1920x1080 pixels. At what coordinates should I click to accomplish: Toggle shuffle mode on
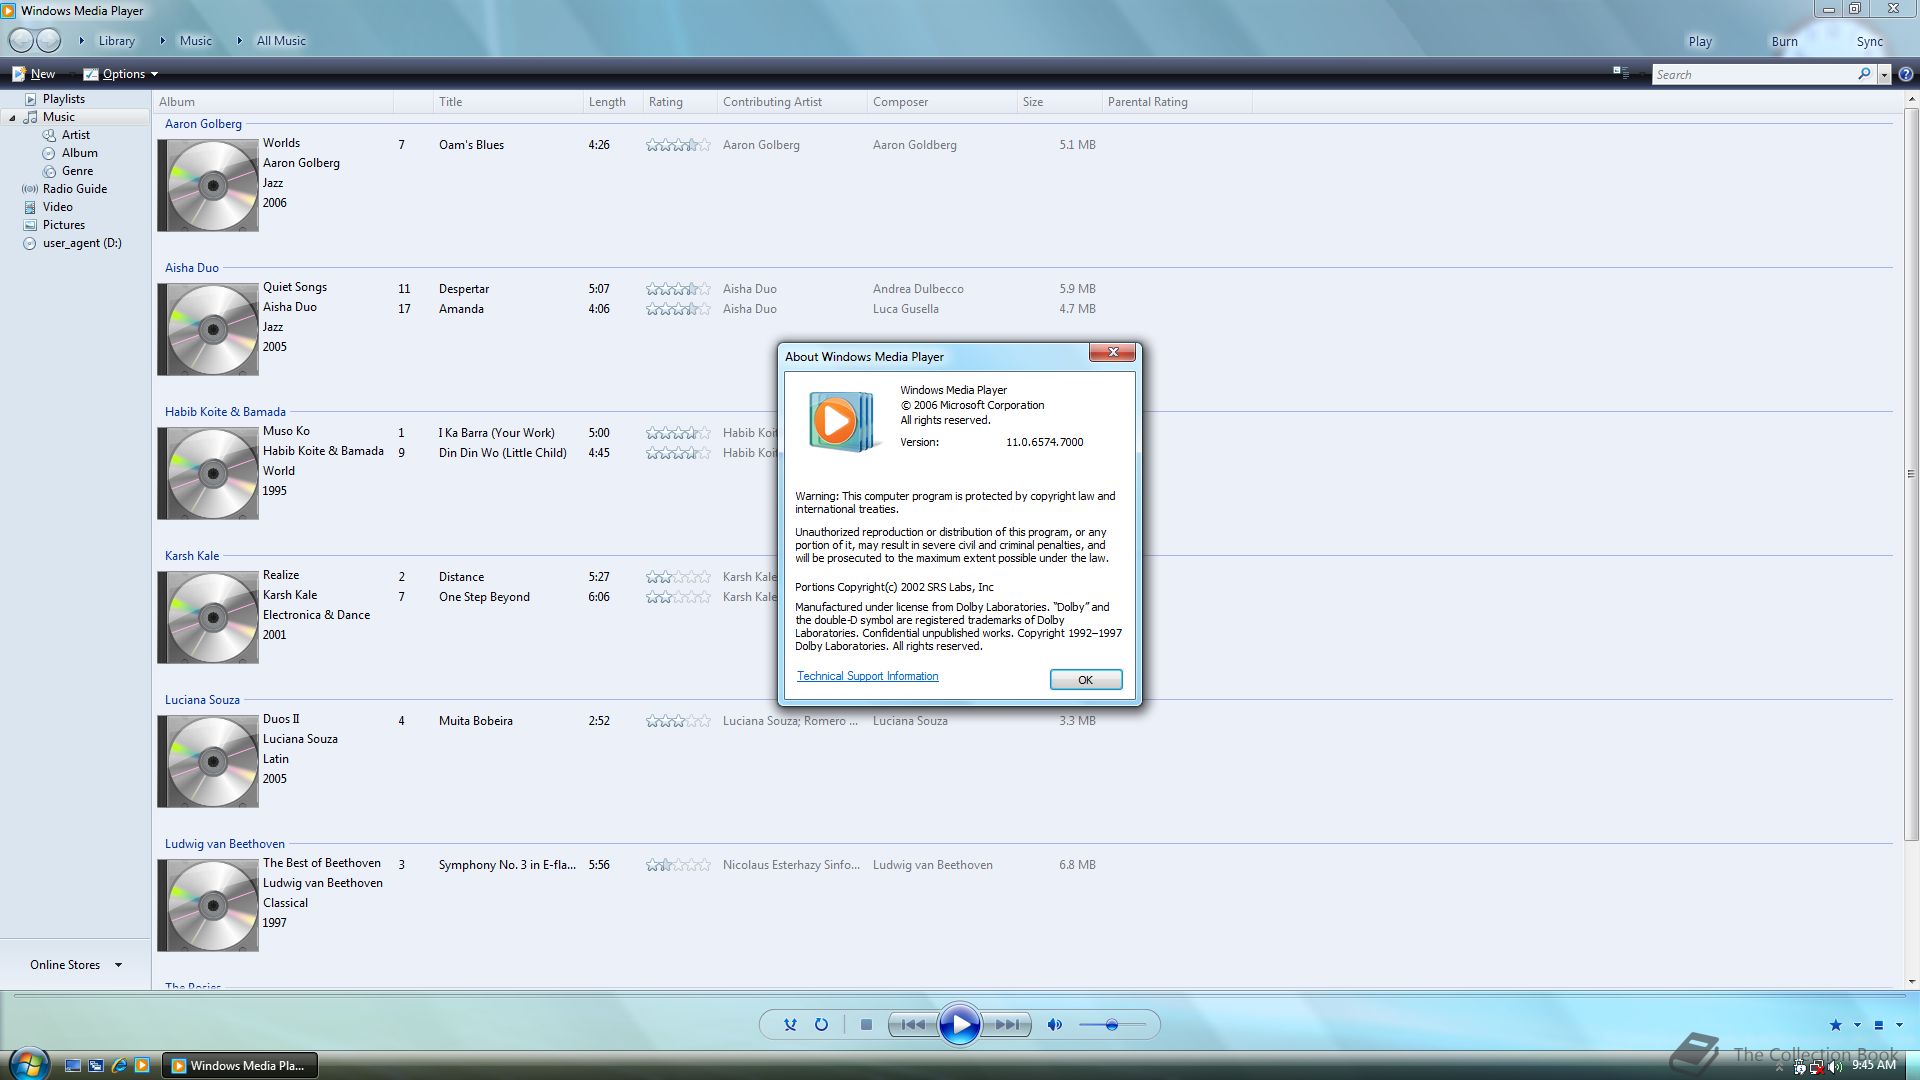(x=790, y=1024)
